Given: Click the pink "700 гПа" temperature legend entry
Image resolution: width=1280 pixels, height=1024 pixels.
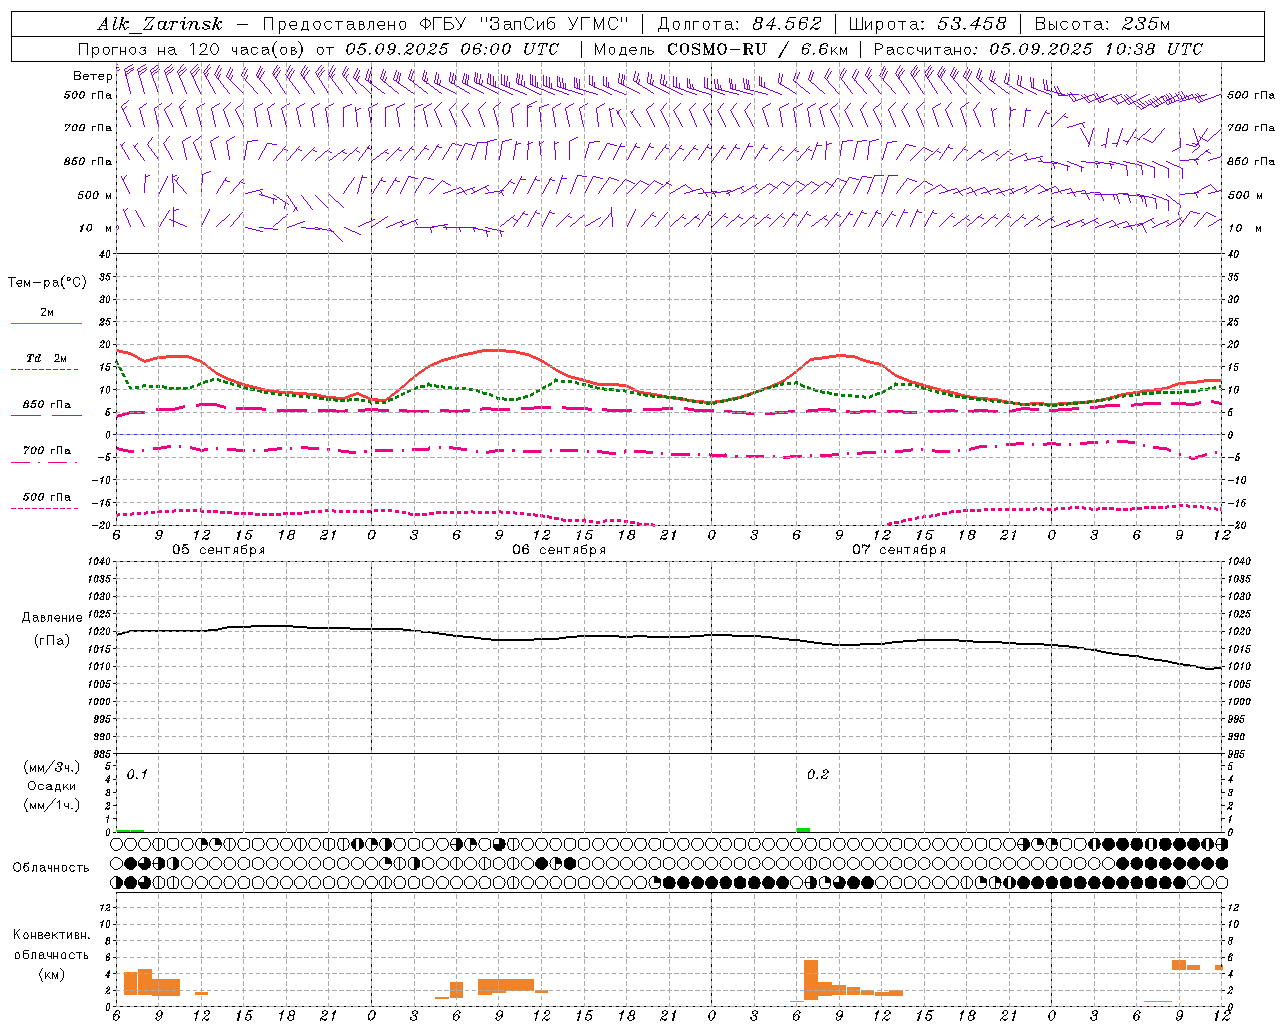Looking at the screenshot, I should (x=47, y=451).
